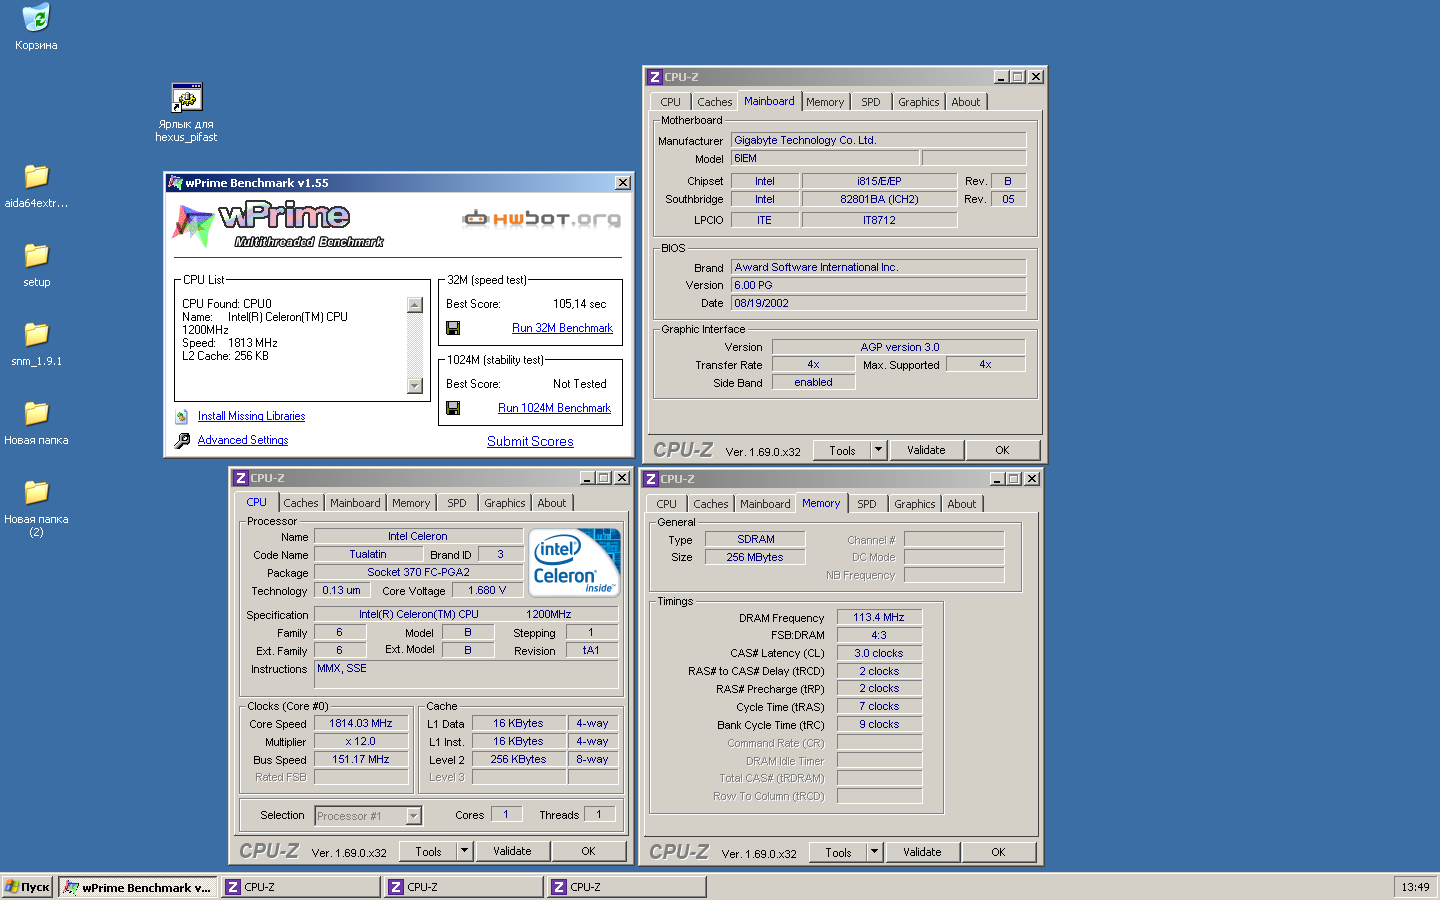Viewport: 1440px width, 900px height.
Task: Open Caches tab in Mainboard CPU-Z window
Action: click(714, 102)
